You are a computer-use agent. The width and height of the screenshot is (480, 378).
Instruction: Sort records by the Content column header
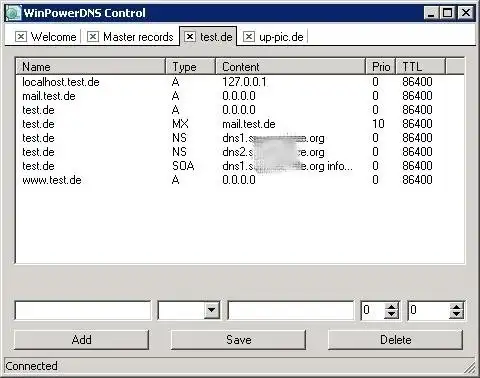[x=290, y=67]
